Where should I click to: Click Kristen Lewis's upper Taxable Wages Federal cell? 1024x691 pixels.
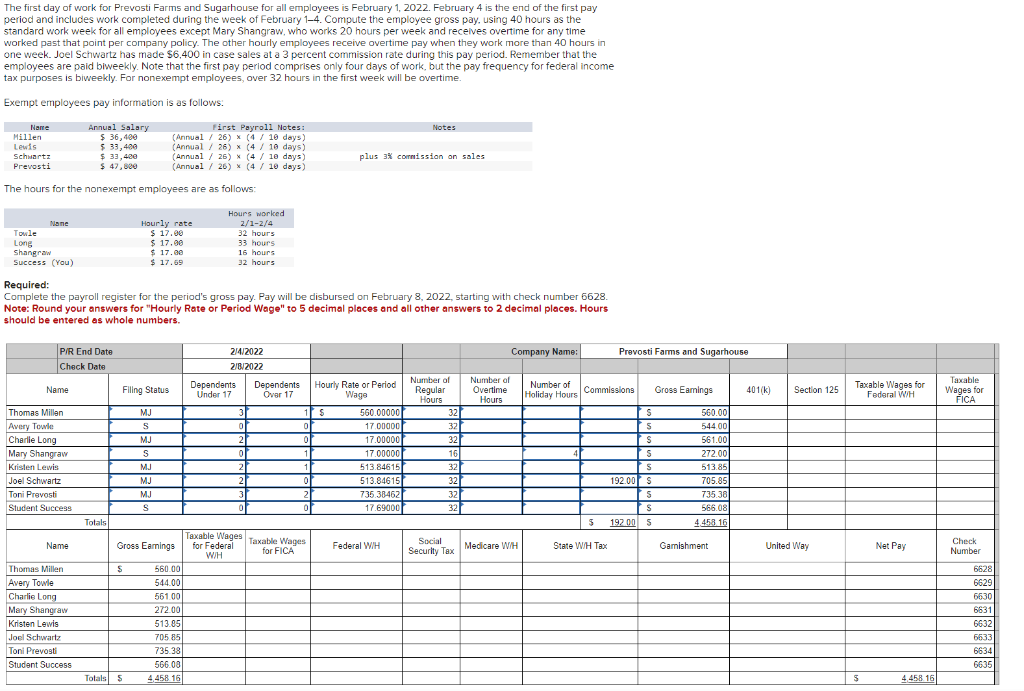pyautogui.click(x=890, y=467)
